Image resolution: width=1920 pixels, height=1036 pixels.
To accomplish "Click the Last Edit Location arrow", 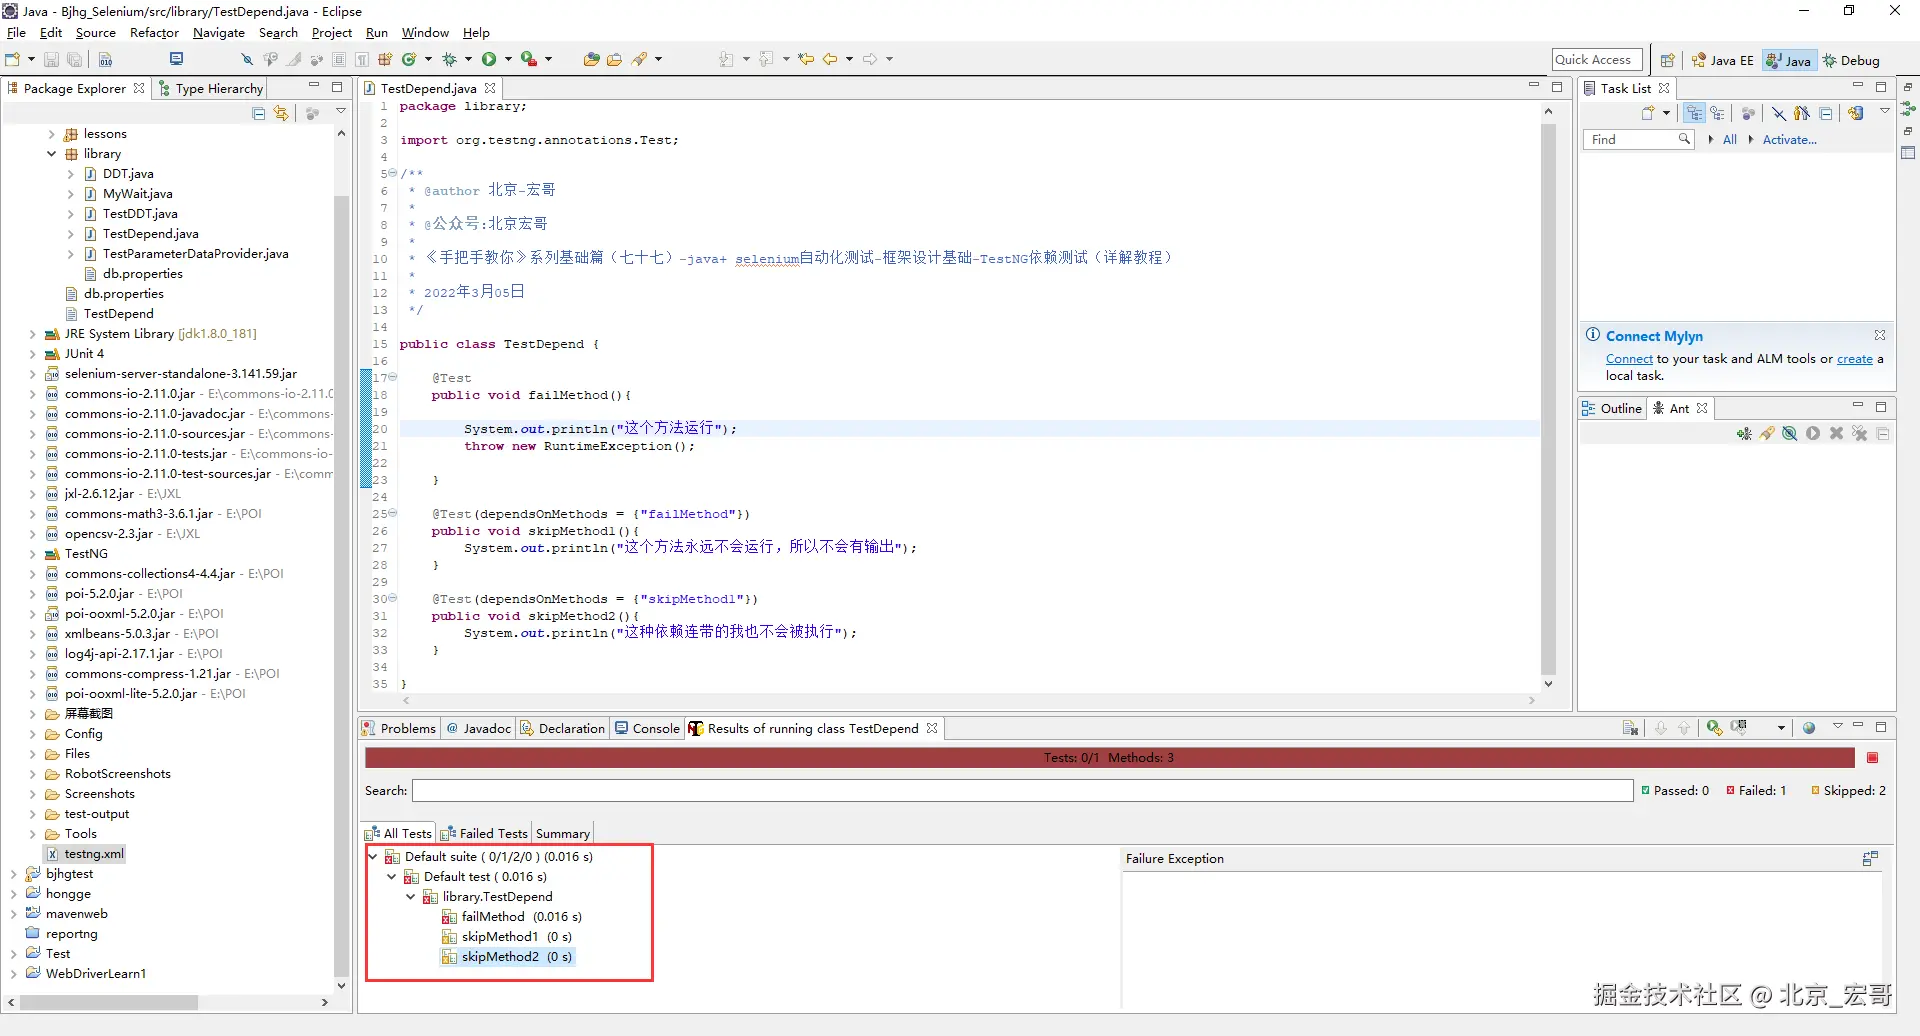I will (x=806, y=59).
